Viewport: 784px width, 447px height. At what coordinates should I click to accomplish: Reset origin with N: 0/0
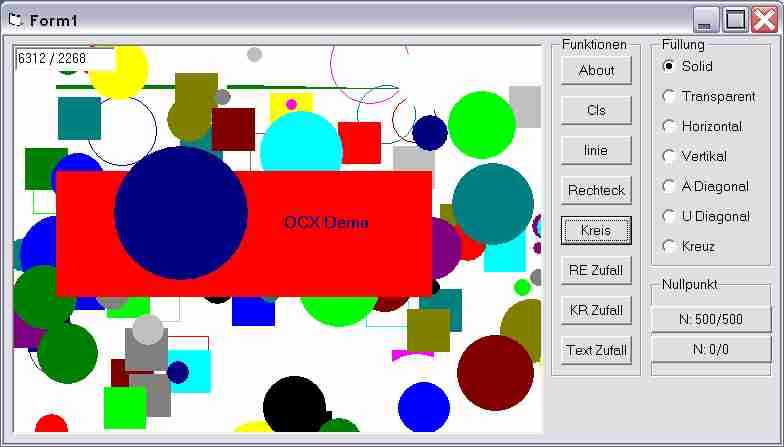(710, 350)
